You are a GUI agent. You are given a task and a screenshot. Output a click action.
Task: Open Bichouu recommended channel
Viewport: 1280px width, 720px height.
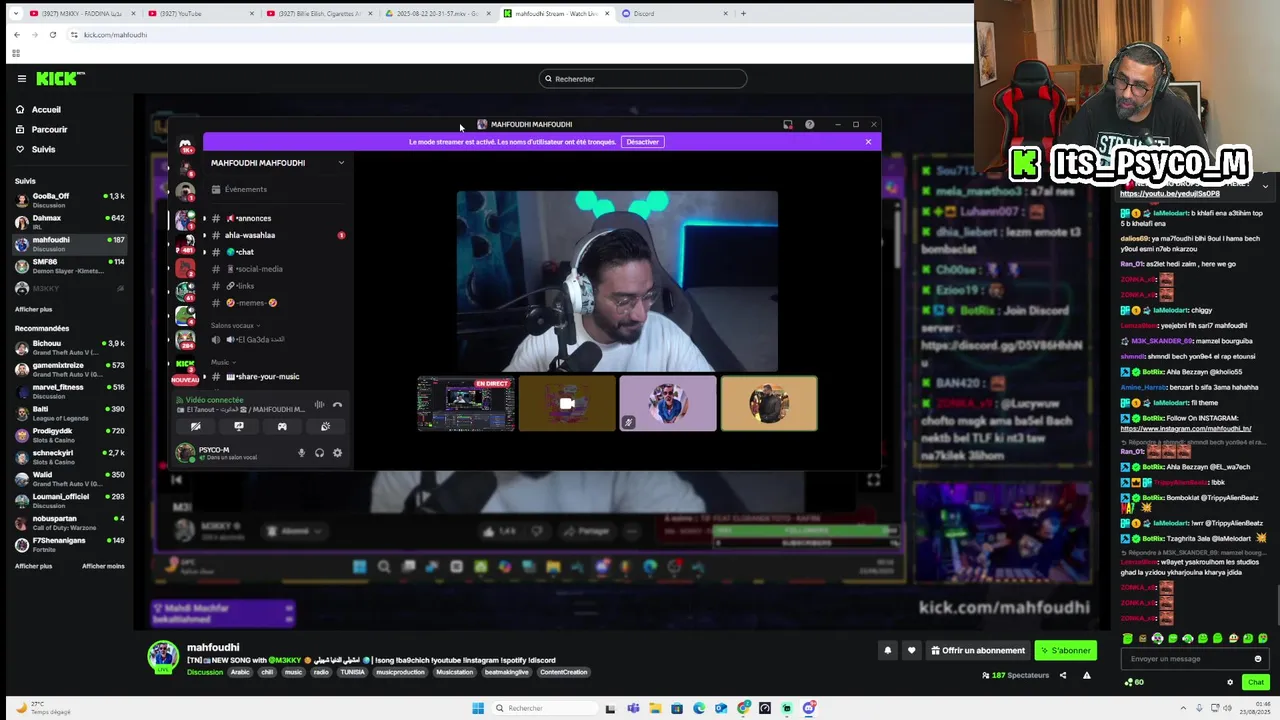pyautogui.click(x=70, y=347)
